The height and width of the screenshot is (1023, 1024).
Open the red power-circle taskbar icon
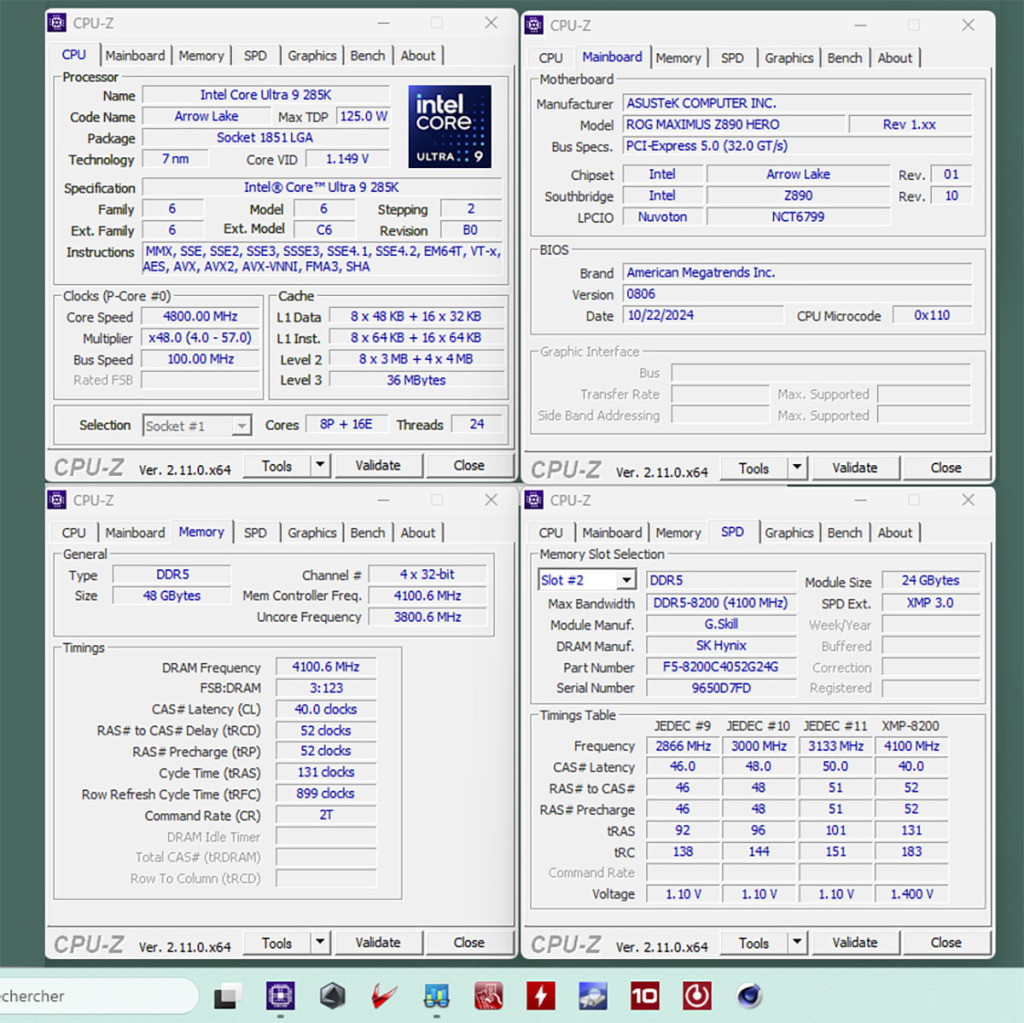[697, 996]
